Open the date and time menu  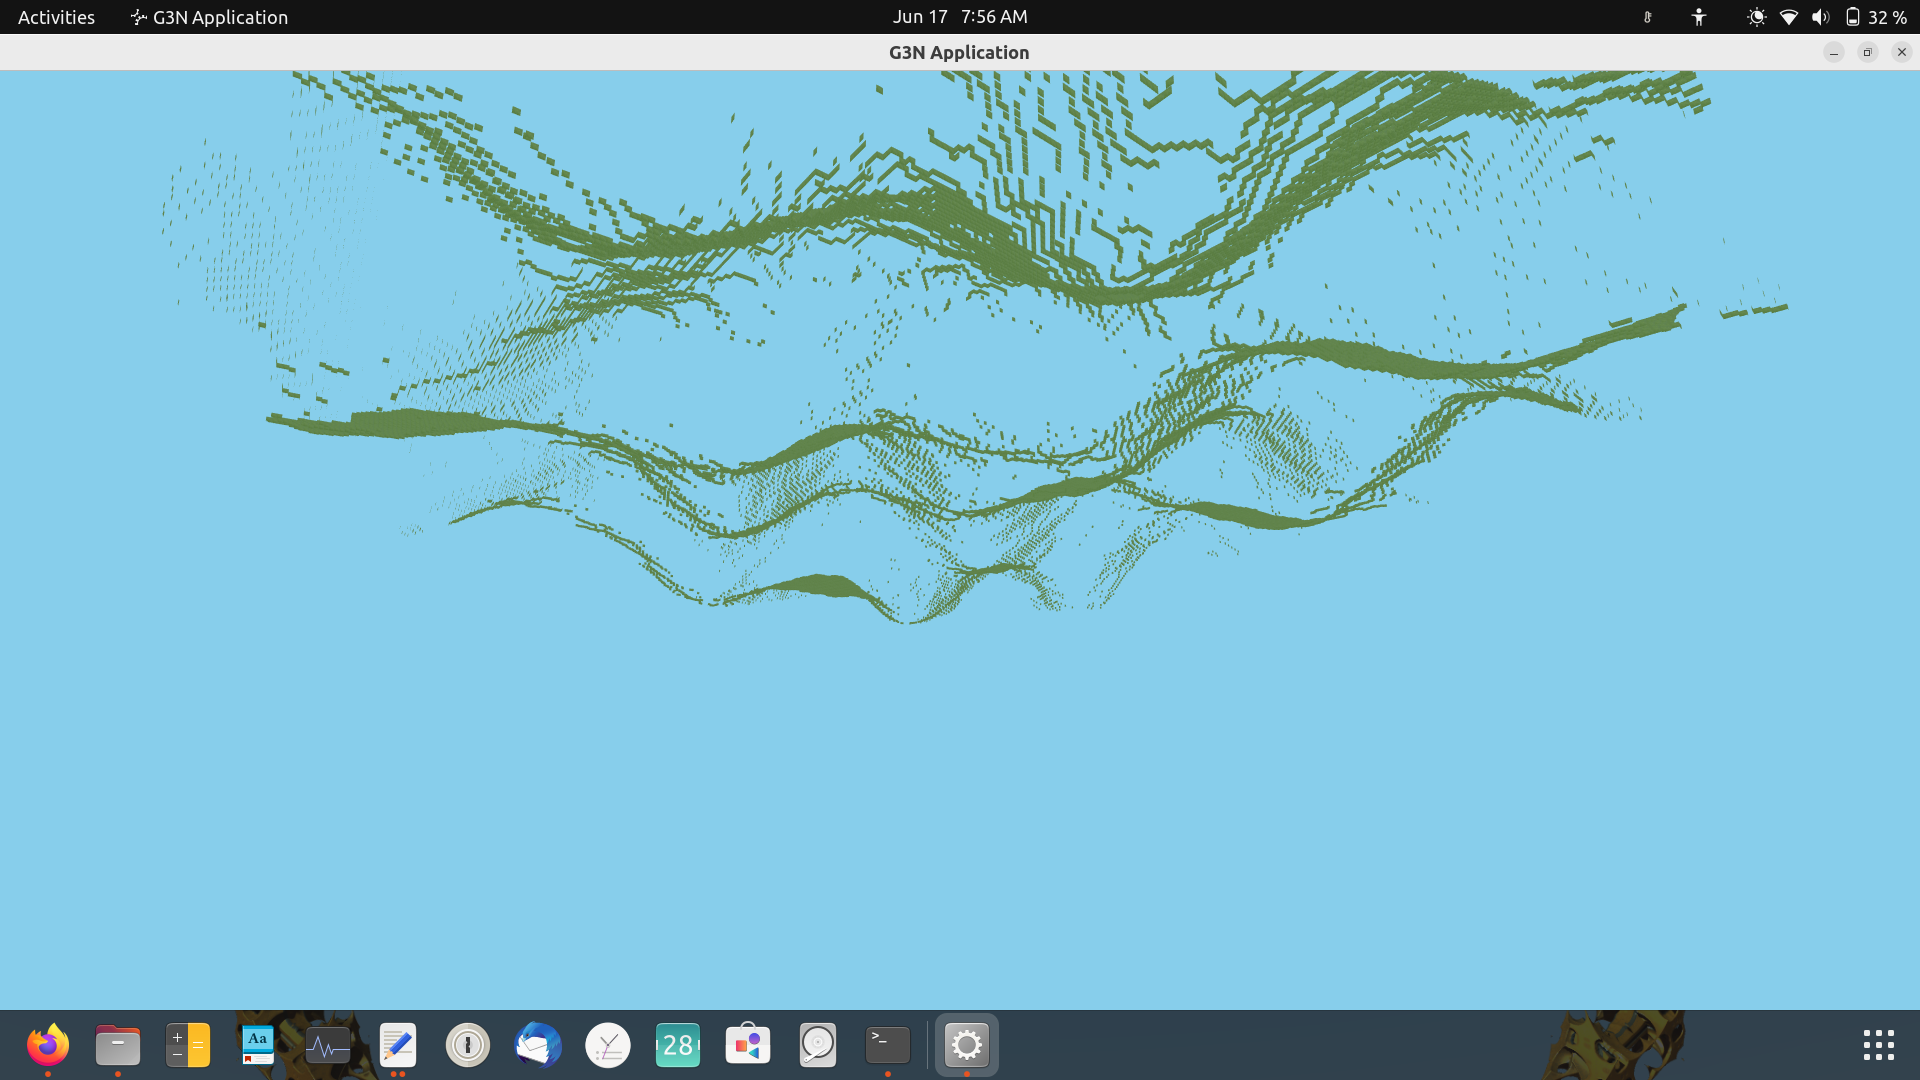(959, 17)
